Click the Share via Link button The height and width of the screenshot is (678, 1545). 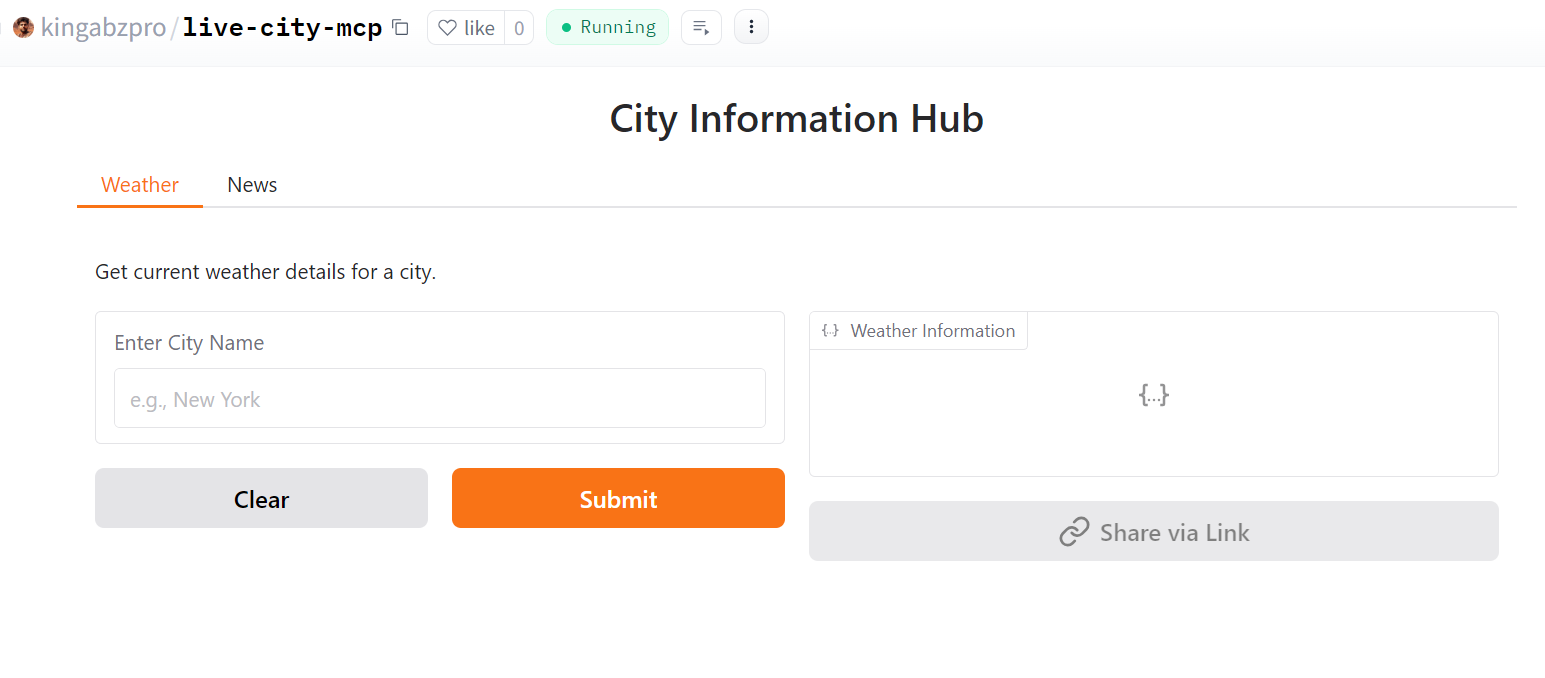pyautogui.click(x=1154, y=531)
